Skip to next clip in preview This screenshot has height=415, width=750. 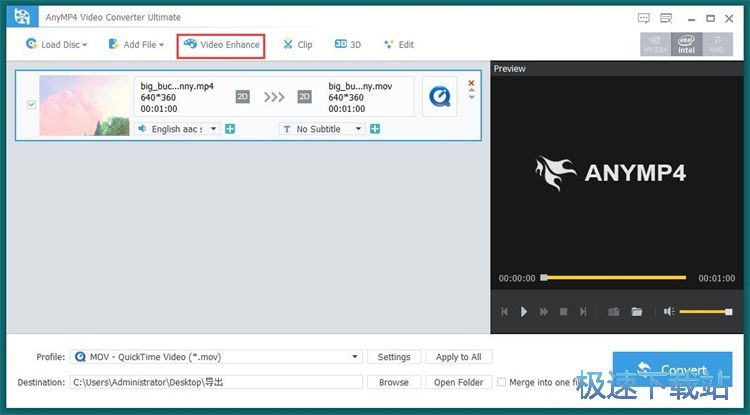point(583,312)
